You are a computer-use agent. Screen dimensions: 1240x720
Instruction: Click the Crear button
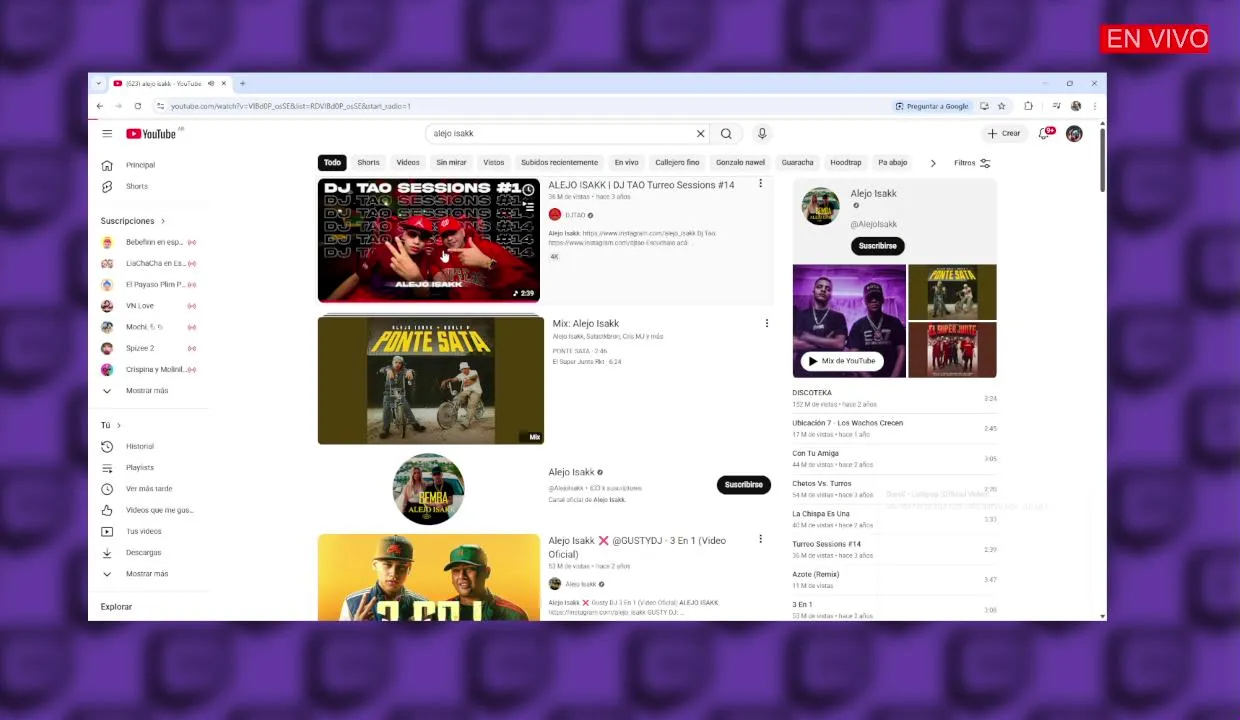click(1004, 133)
